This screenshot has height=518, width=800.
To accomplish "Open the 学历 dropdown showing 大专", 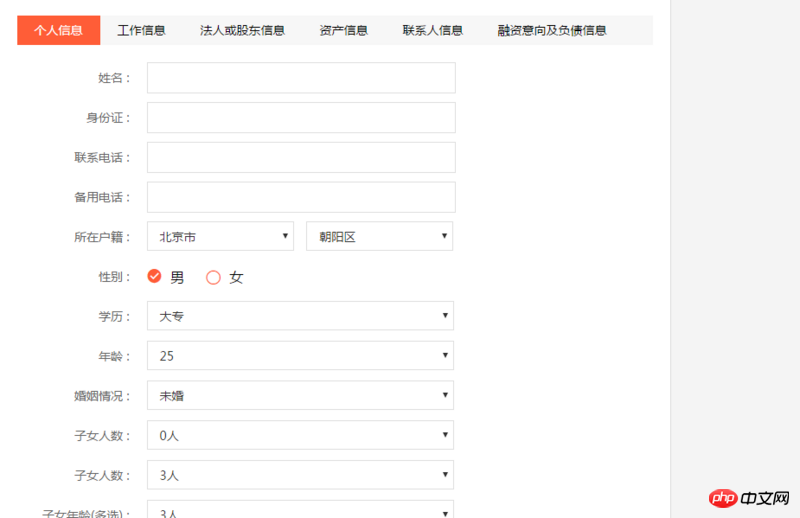I will (x=301, y=316).
